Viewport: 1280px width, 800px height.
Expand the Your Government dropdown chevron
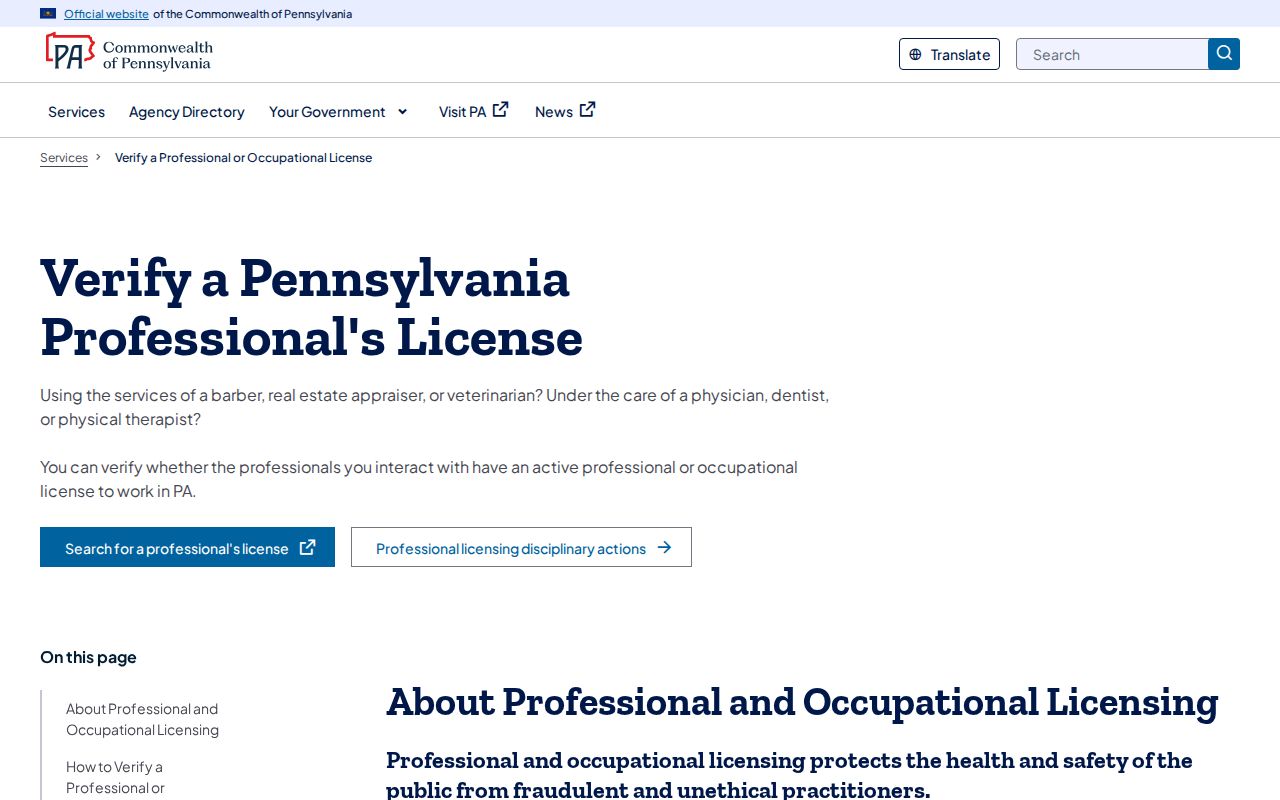pyautogui.click(x=402, y=111)
